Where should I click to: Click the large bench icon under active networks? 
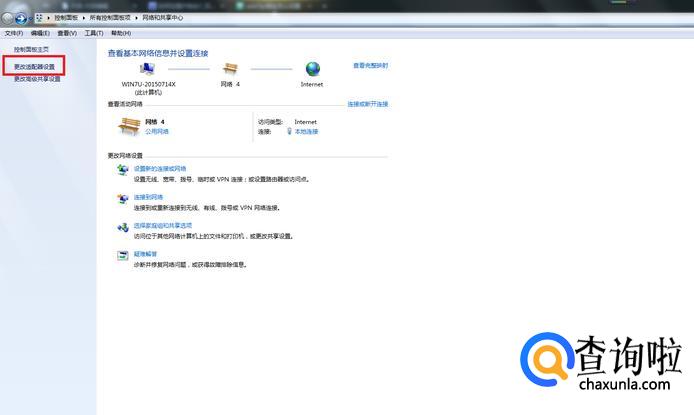point(128,126)
